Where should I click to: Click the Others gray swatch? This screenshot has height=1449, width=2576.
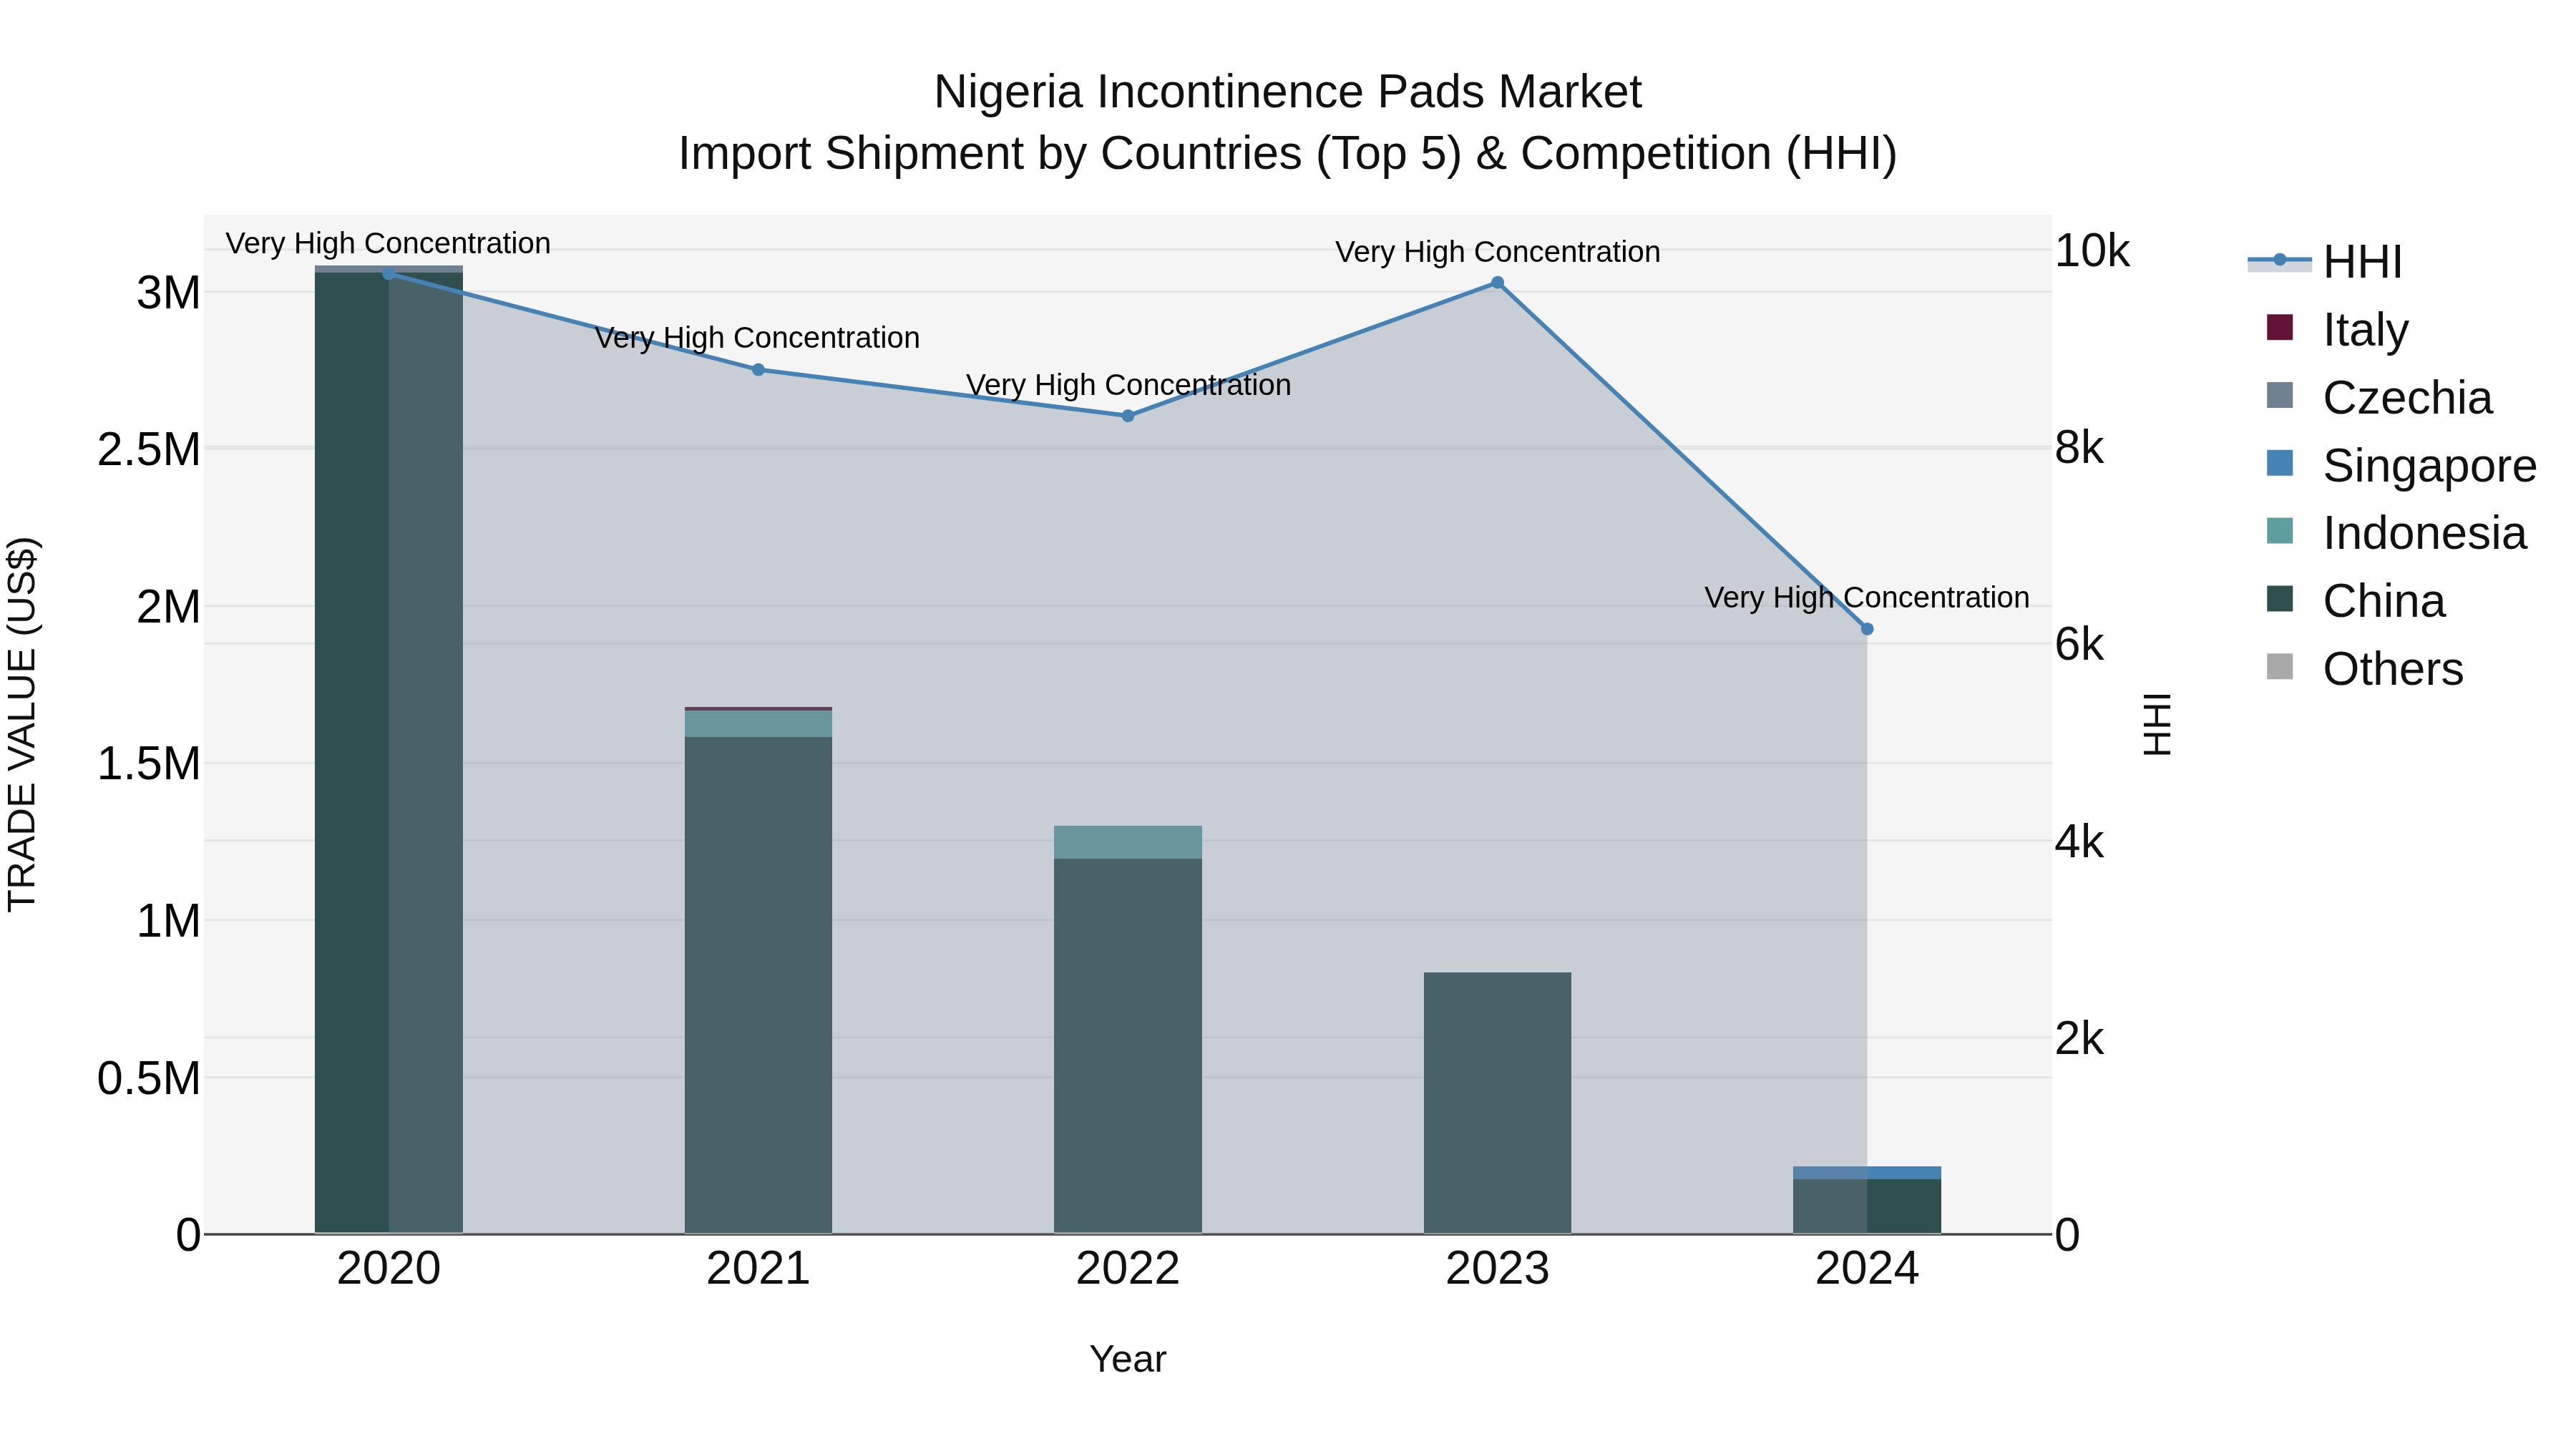click(2279, 667)
